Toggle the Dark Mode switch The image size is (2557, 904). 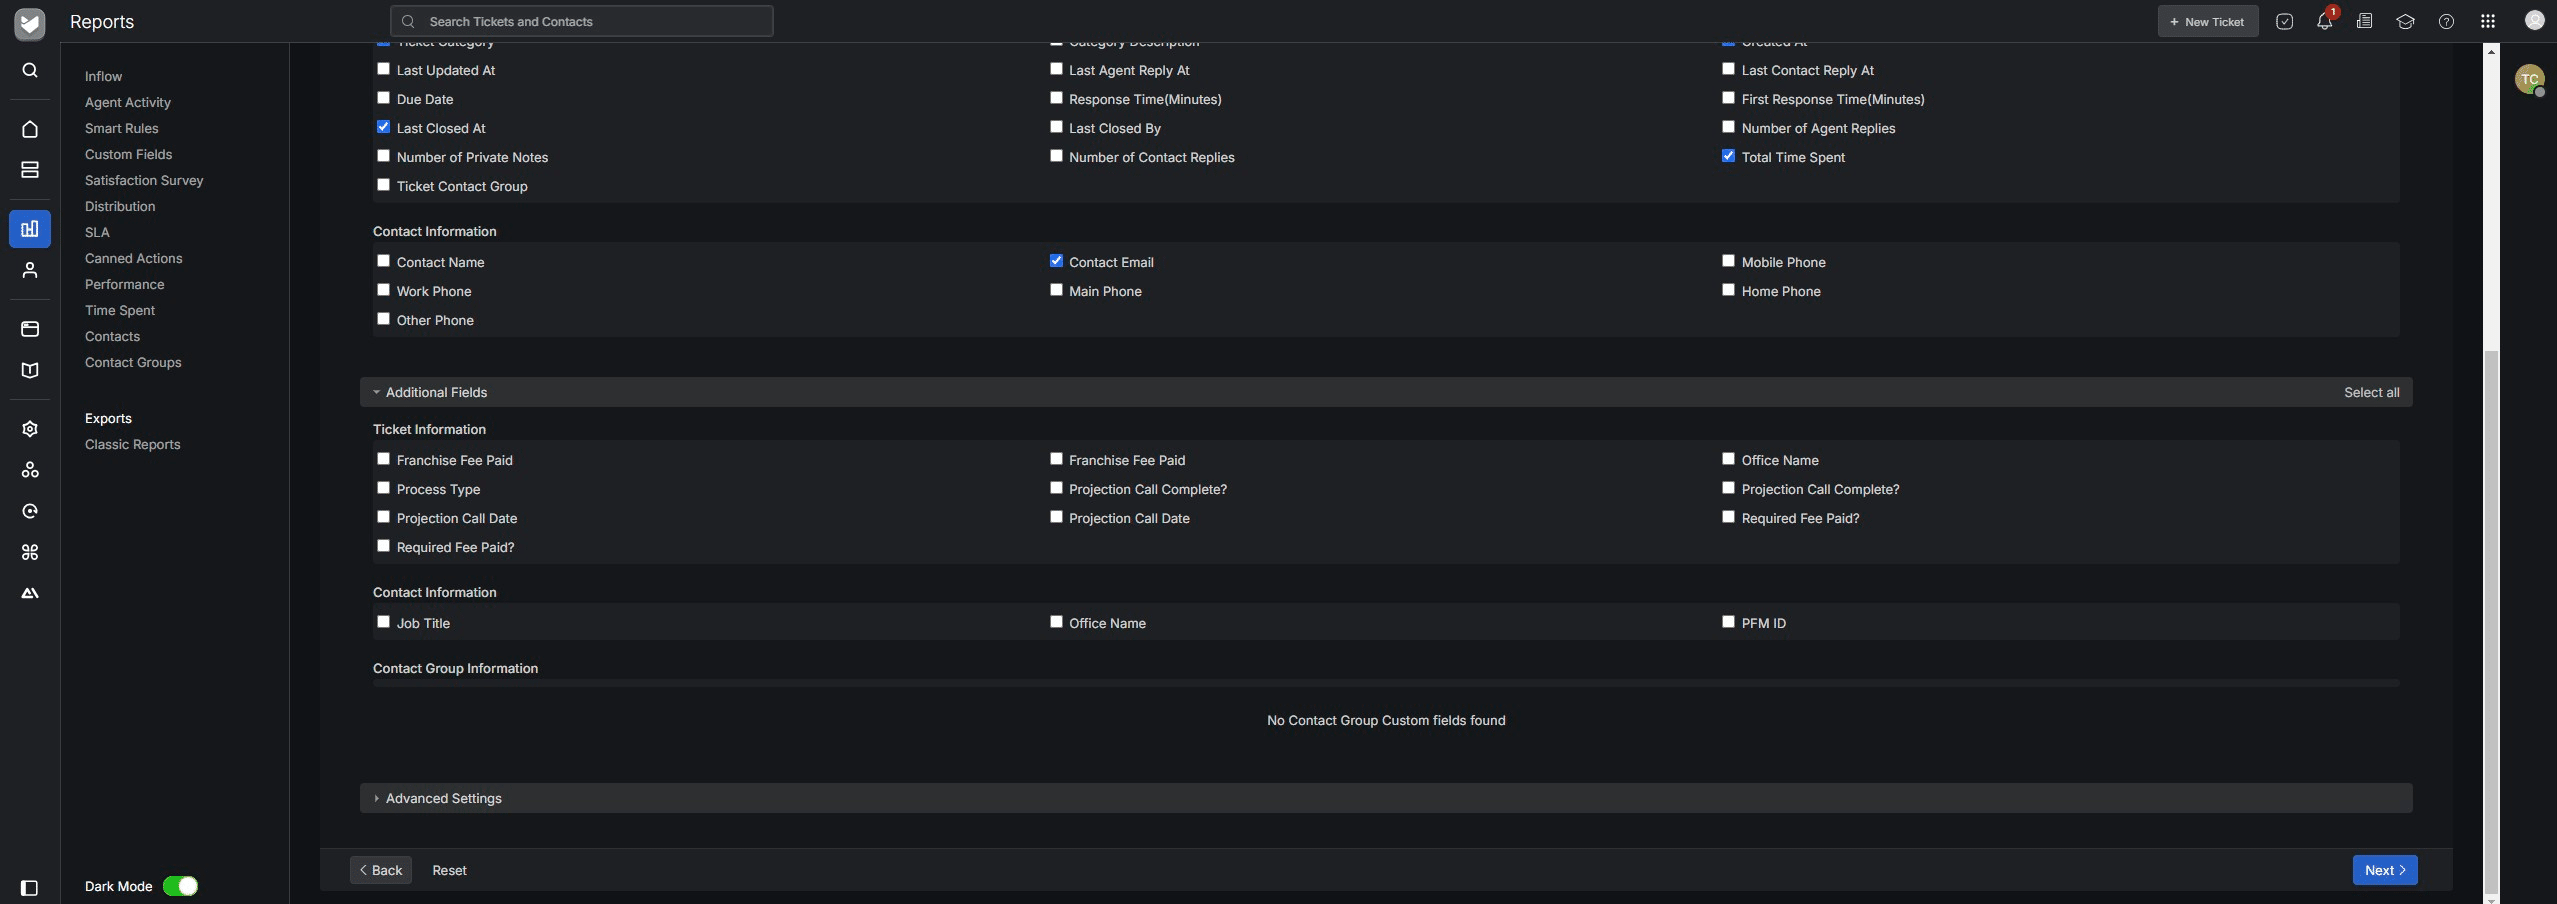coord(181,885)
